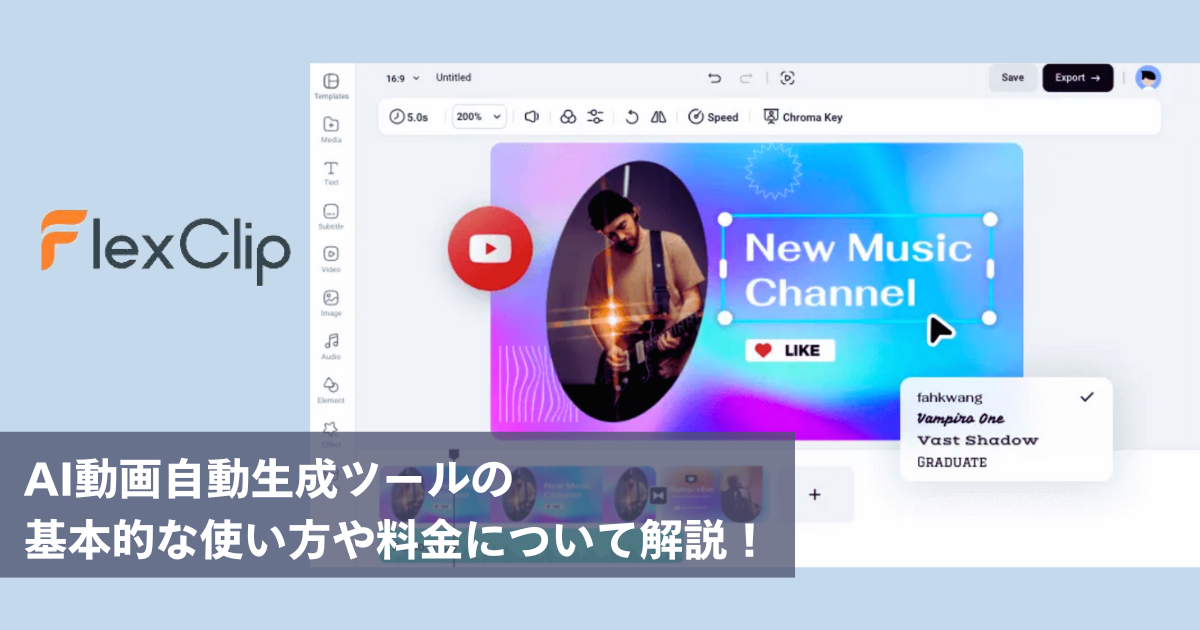Image resolution: width=1200 pixels, height=630 pixels.
Task: Open the Chroma Key tool
Action: [803, 117]
